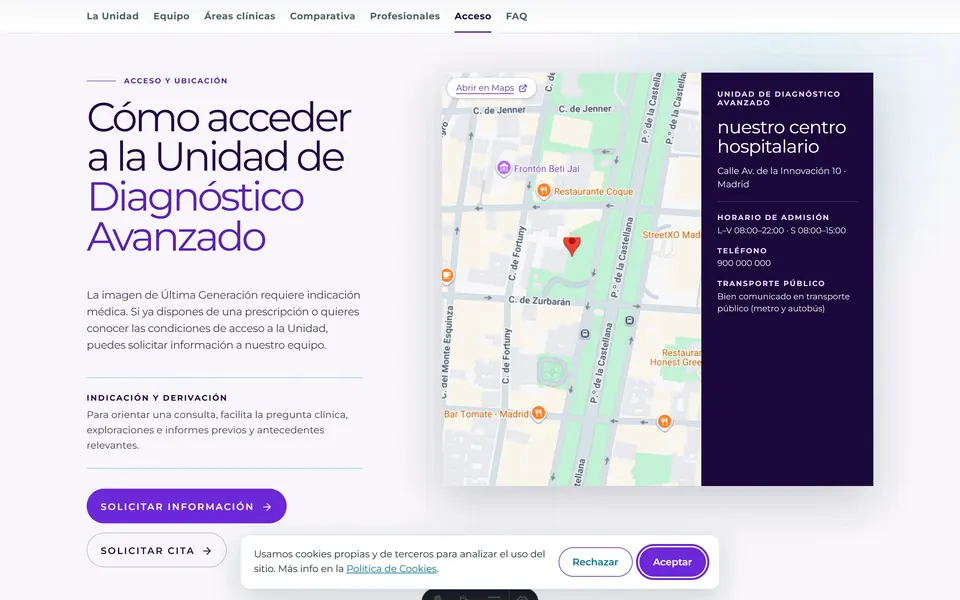The width and height of the screenshot is (960, 600).
Task: Click the Indicación y Derivación heading
Action: (x=157, y=398)
